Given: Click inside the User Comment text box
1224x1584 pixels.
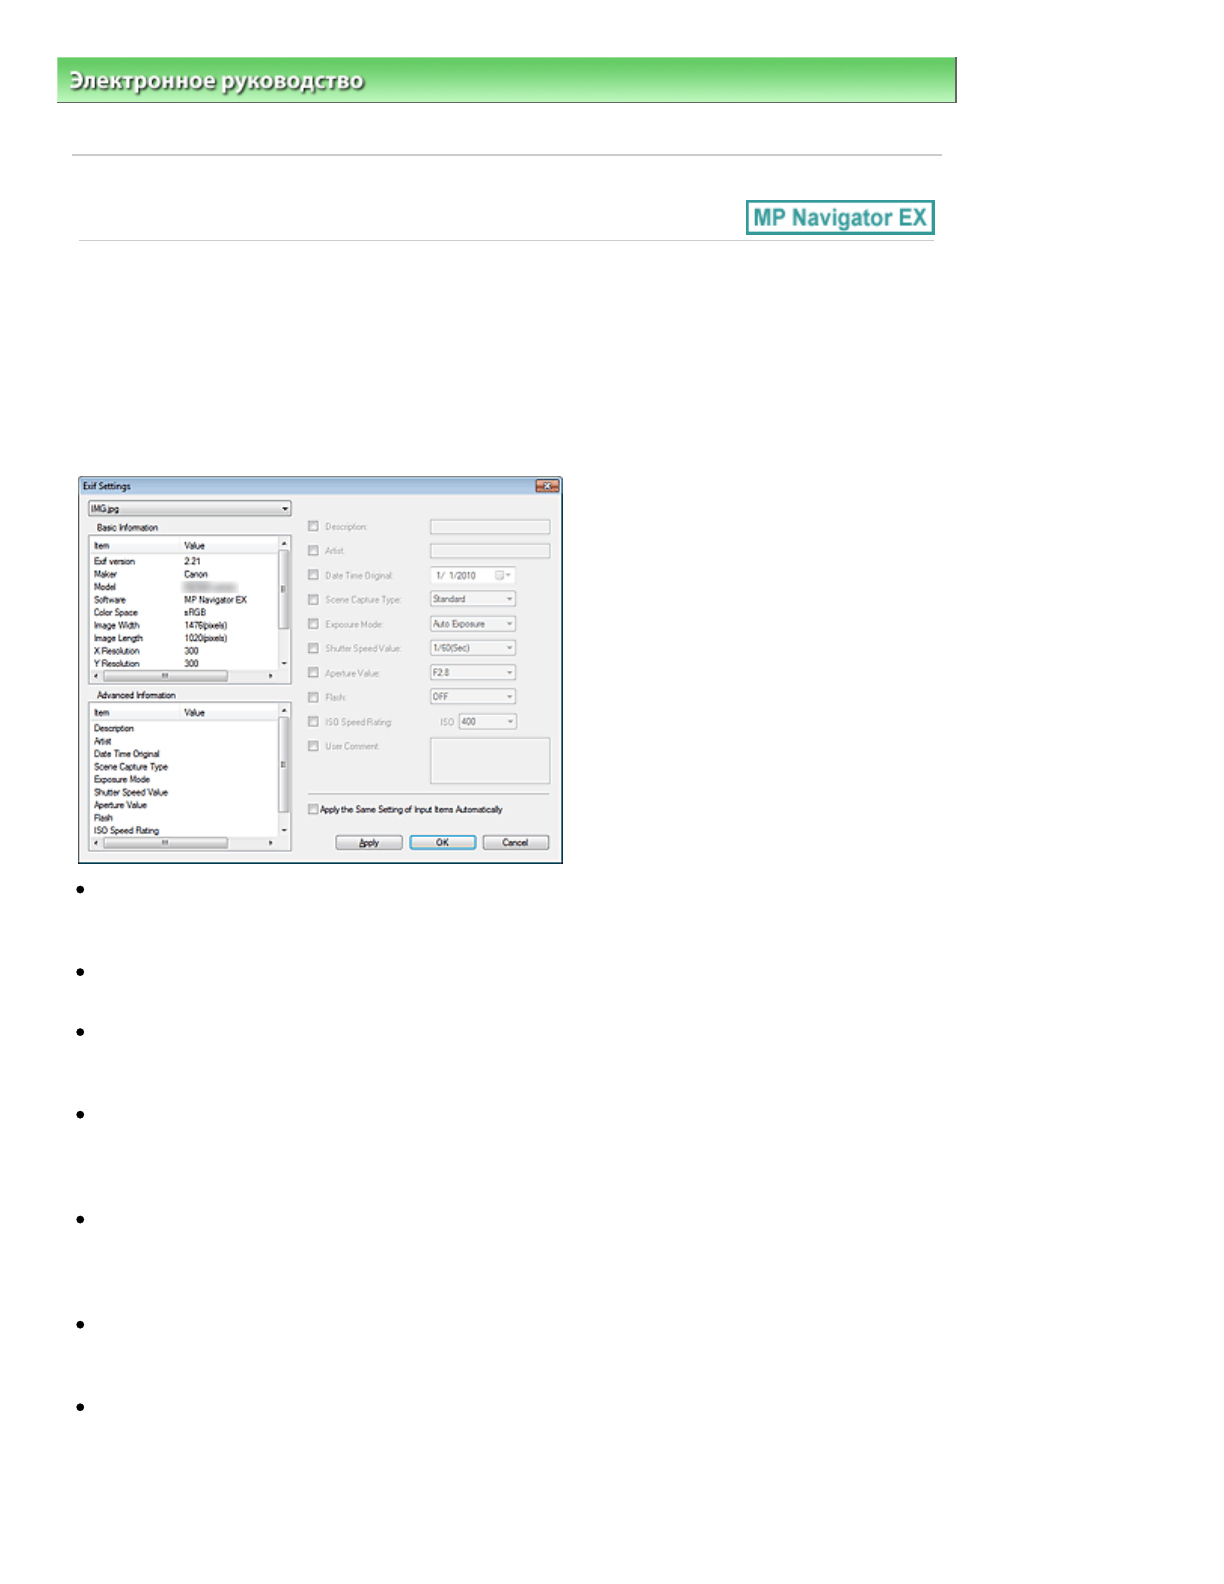Looking at the screenshot, I should [x=489, y=760].
